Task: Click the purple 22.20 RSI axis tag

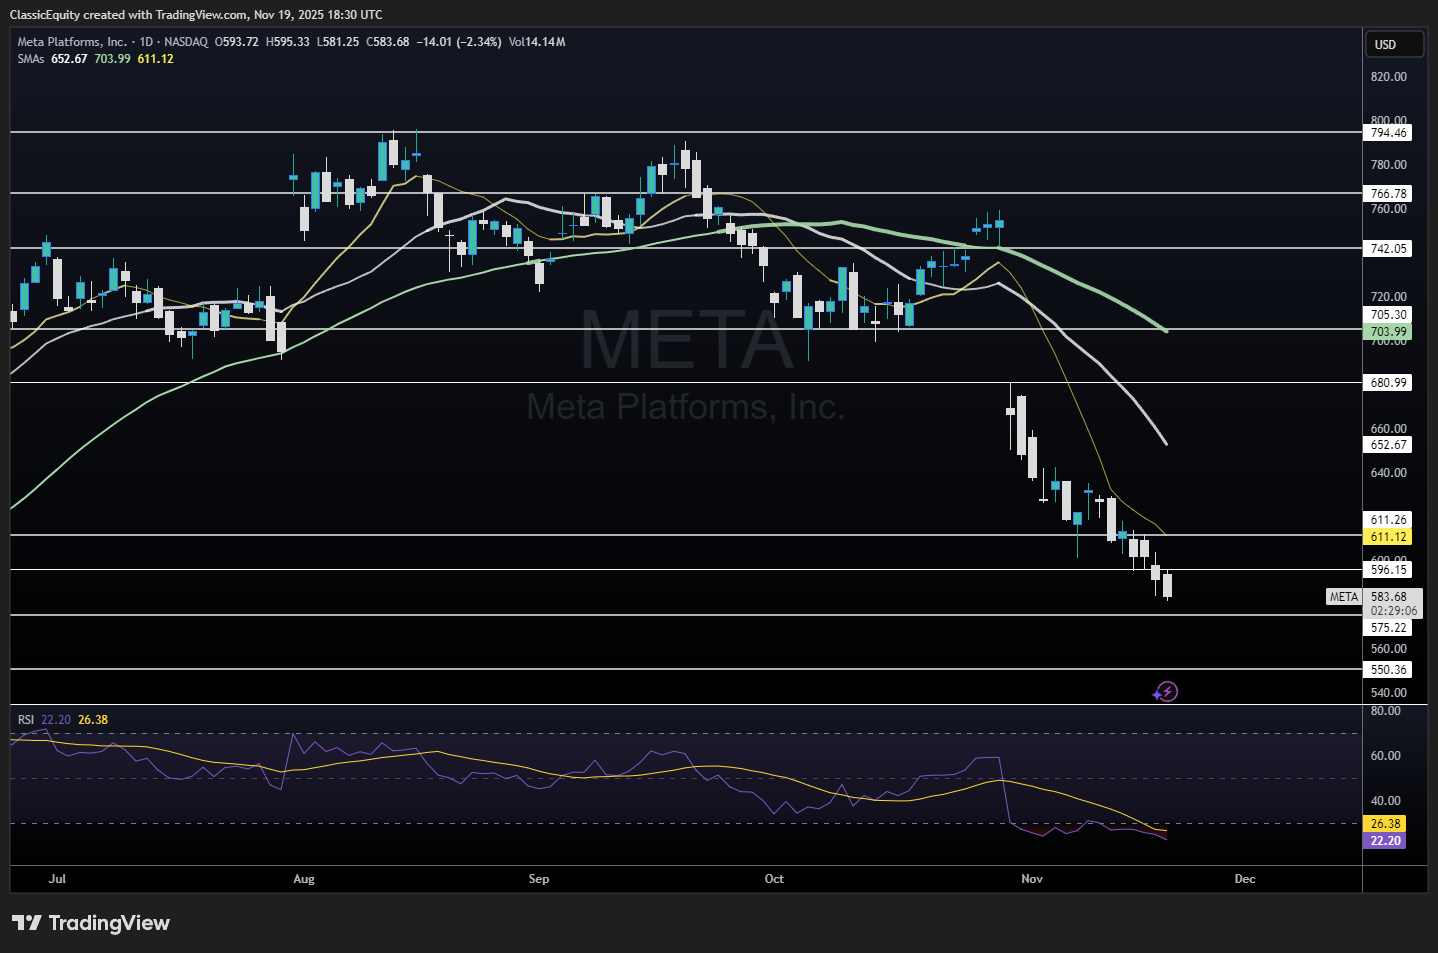Action: point(1385,841)
